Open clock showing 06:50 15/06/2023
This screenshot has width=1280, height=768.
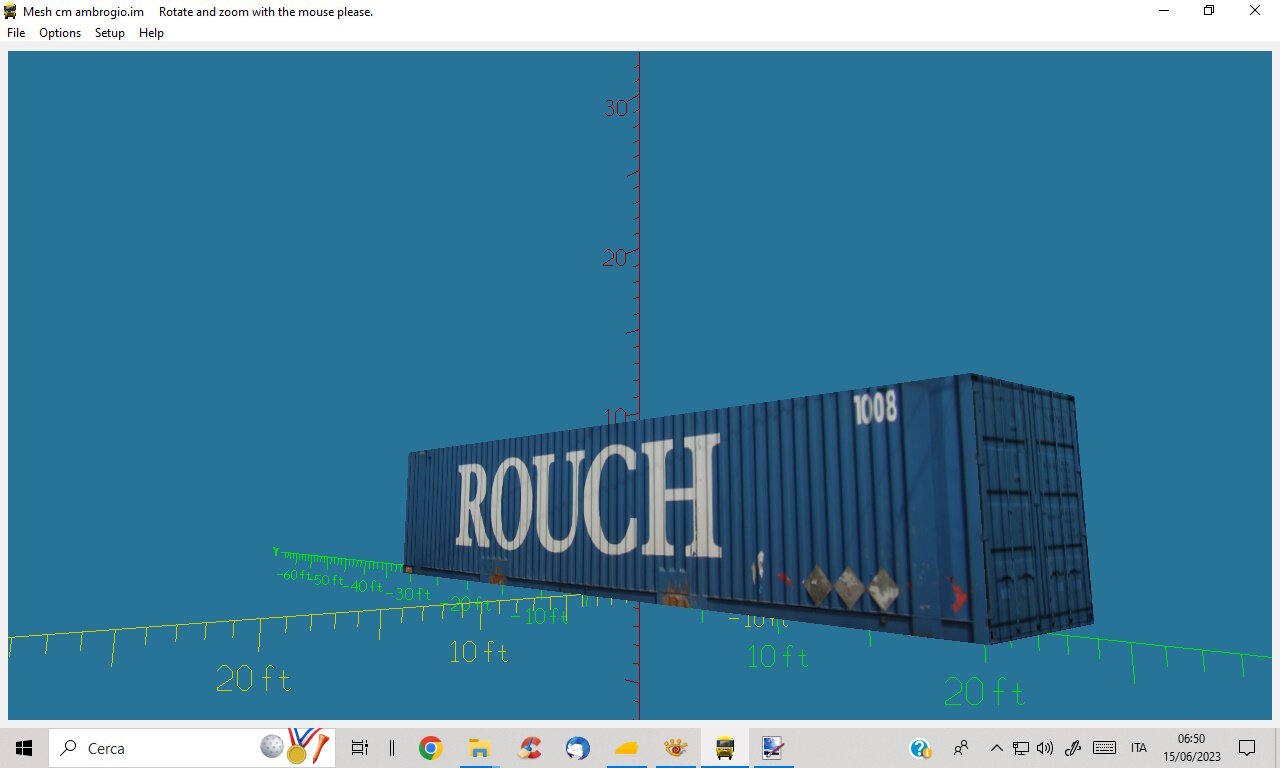(1191, 748)
